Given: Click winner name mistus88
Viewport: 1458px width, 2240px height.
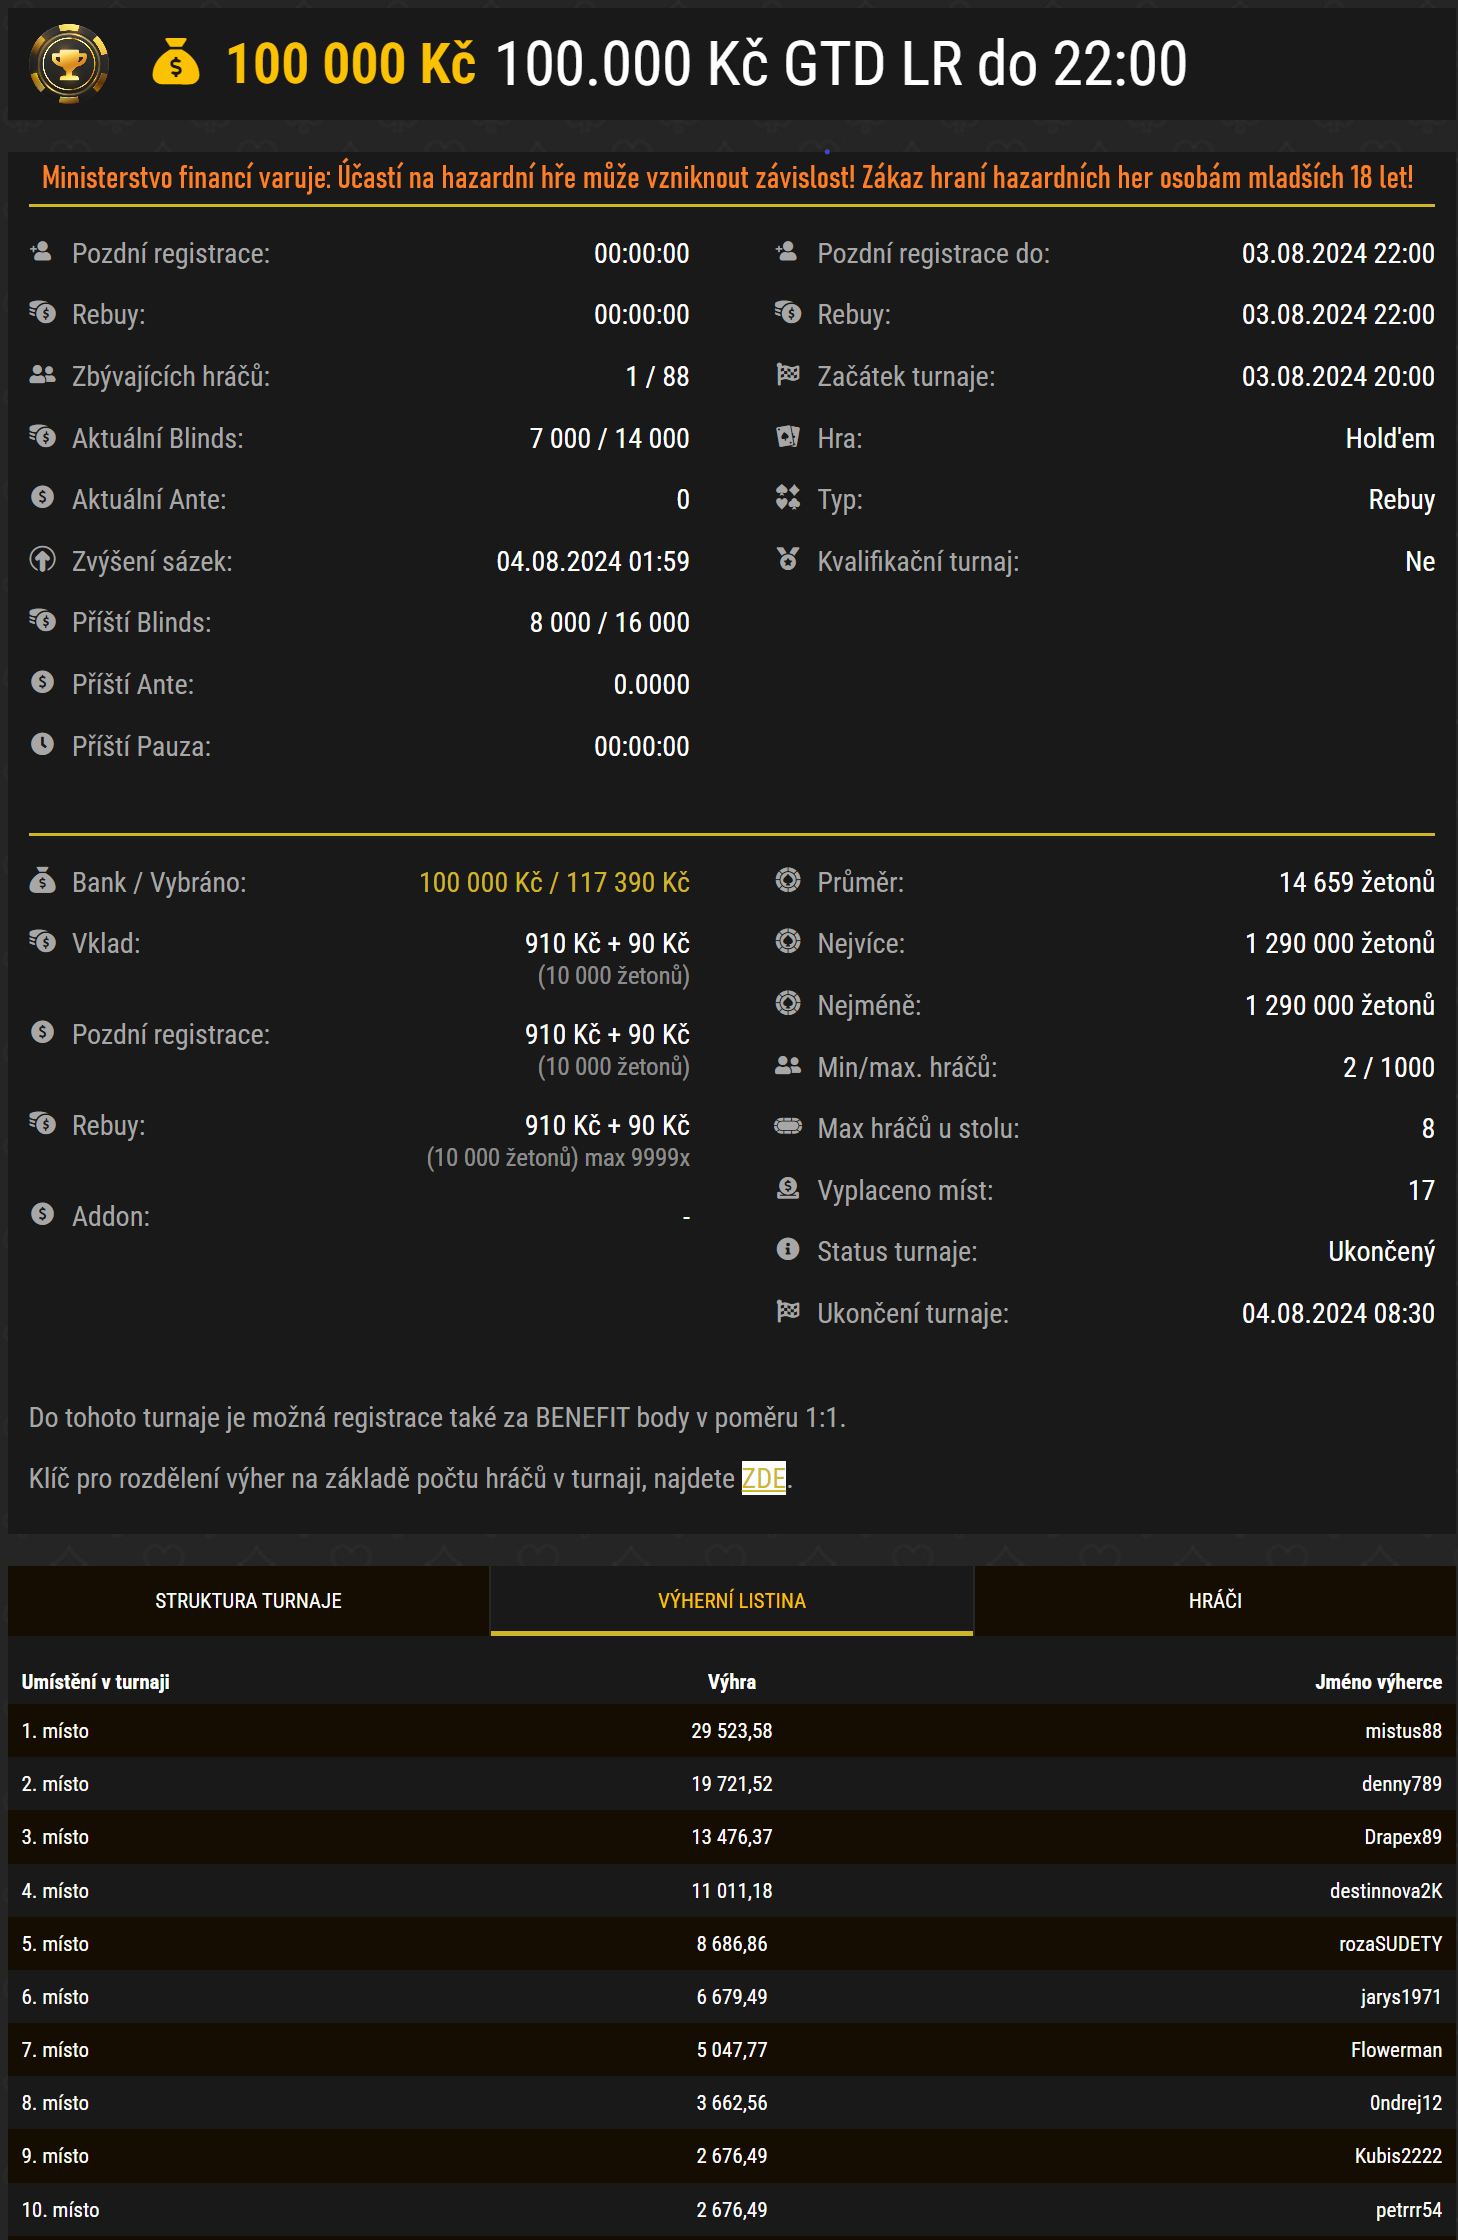Looking at the screenshot, I should pos(1403,1731).
